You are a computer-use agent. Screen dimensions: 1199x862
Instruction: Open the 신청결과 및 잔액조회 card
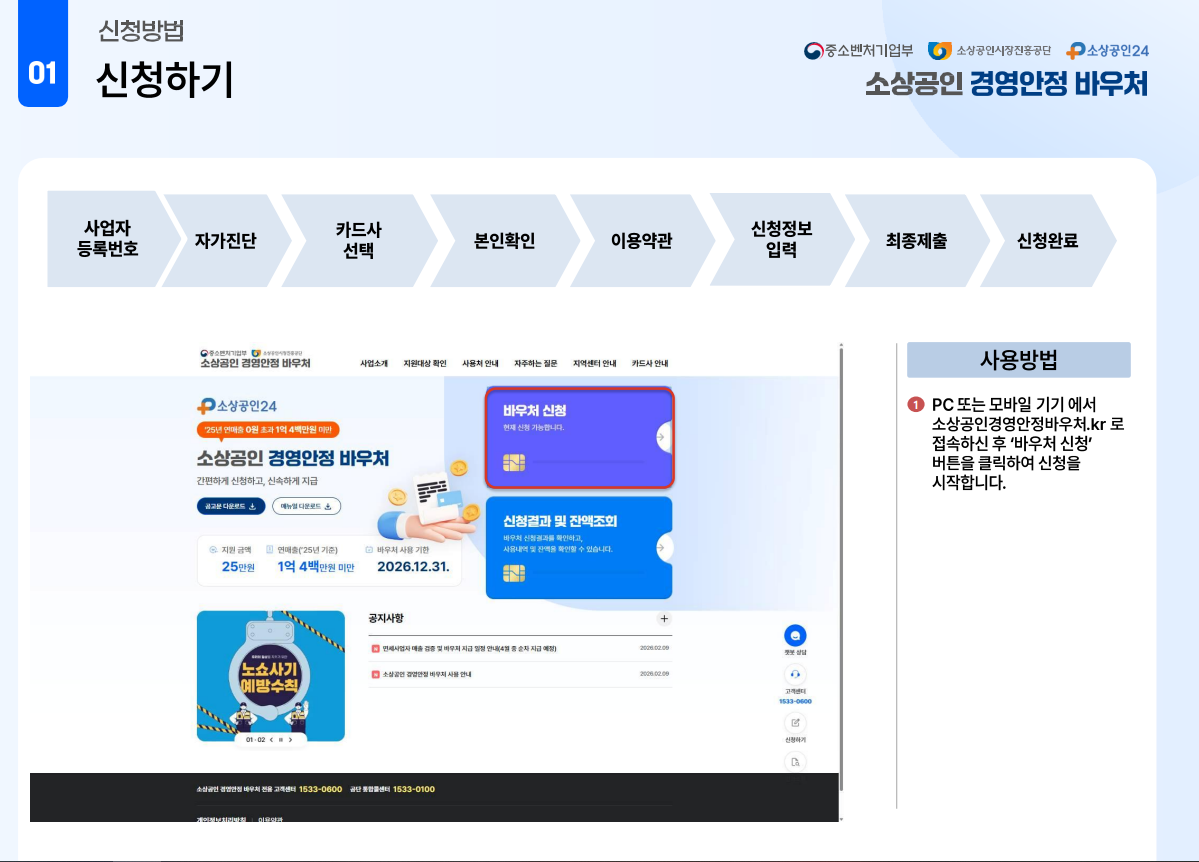pos(579,548)
